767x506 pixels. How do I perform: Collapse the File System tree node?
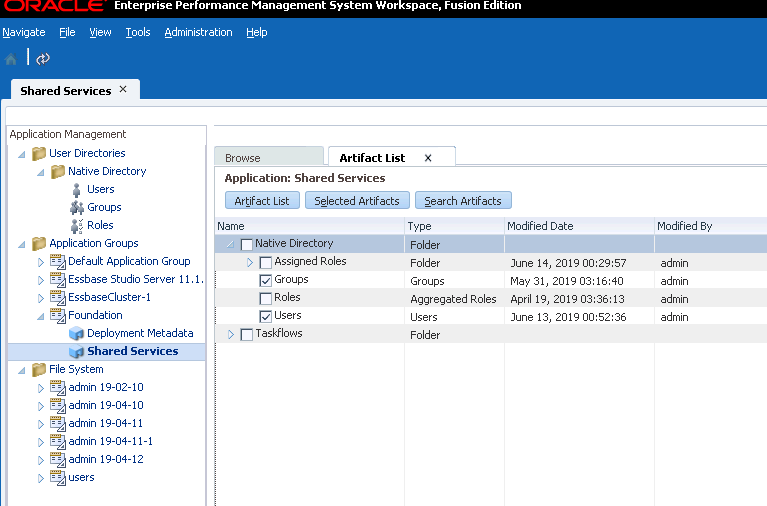[x=22, y=370]
